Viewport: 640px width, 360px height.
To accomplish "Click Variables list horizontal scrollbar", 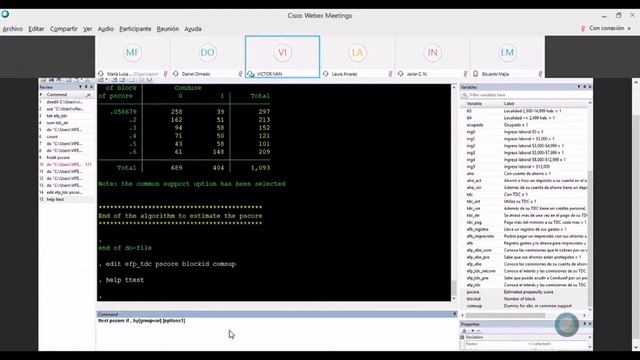I will [505, 315].
